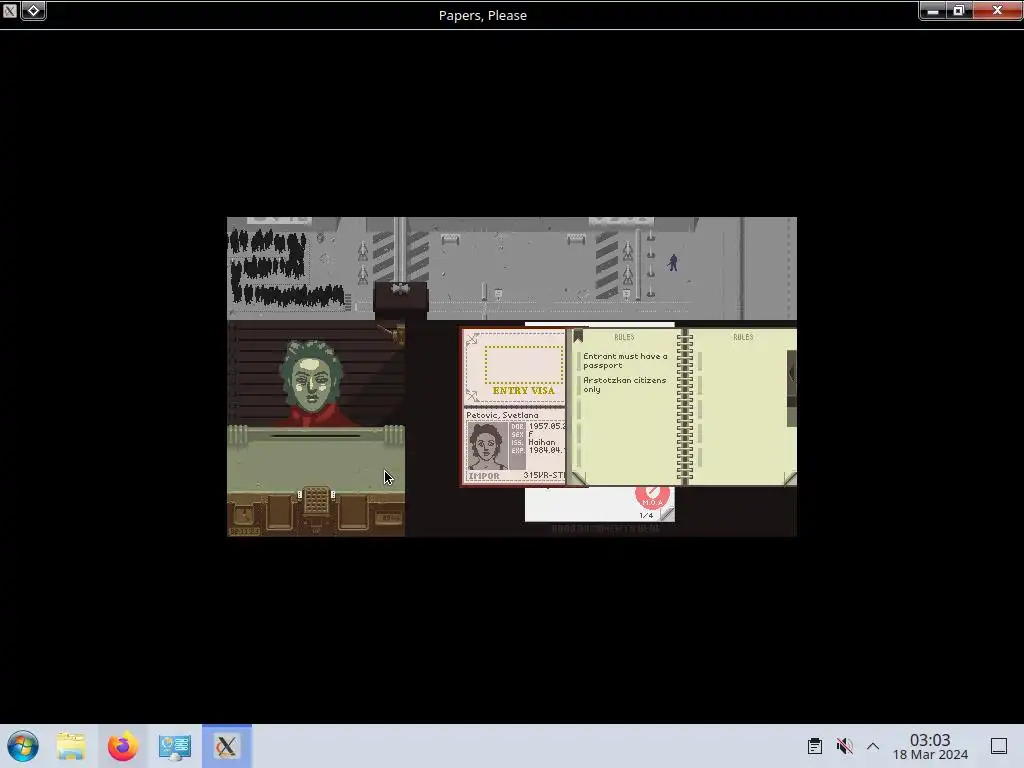The height and width of the screenshot is (768, 1024).
Task: Click the document slot on the counter
Action: (315, 436)
